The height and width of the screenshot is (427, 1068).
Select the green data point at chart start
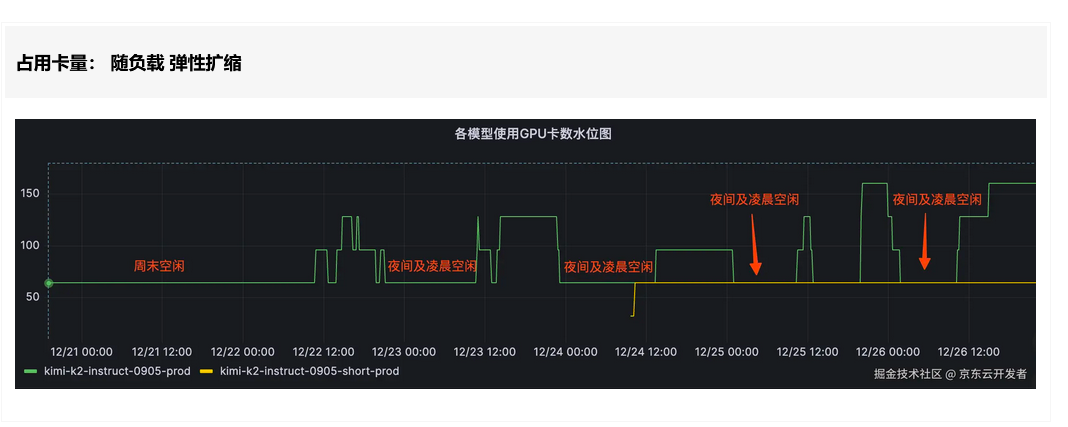click(48, 283)
